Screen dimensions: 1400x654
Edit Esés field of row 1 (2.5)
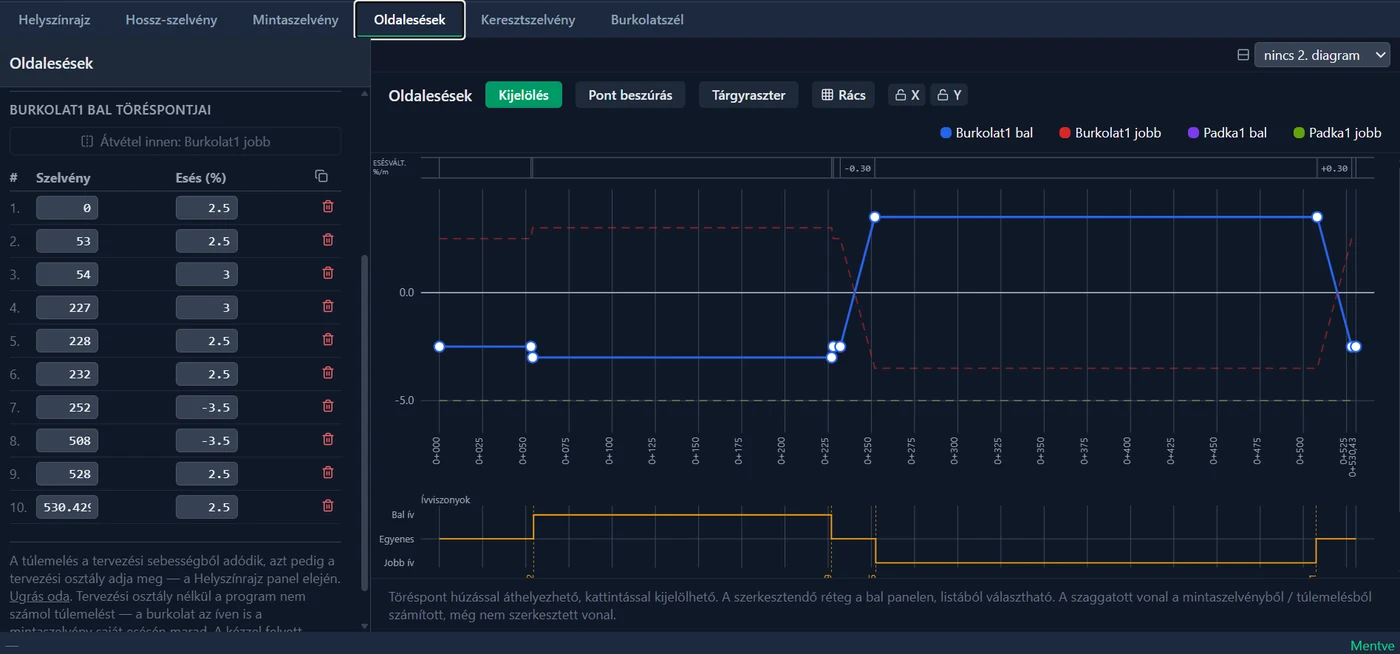[x=207, y=208]
